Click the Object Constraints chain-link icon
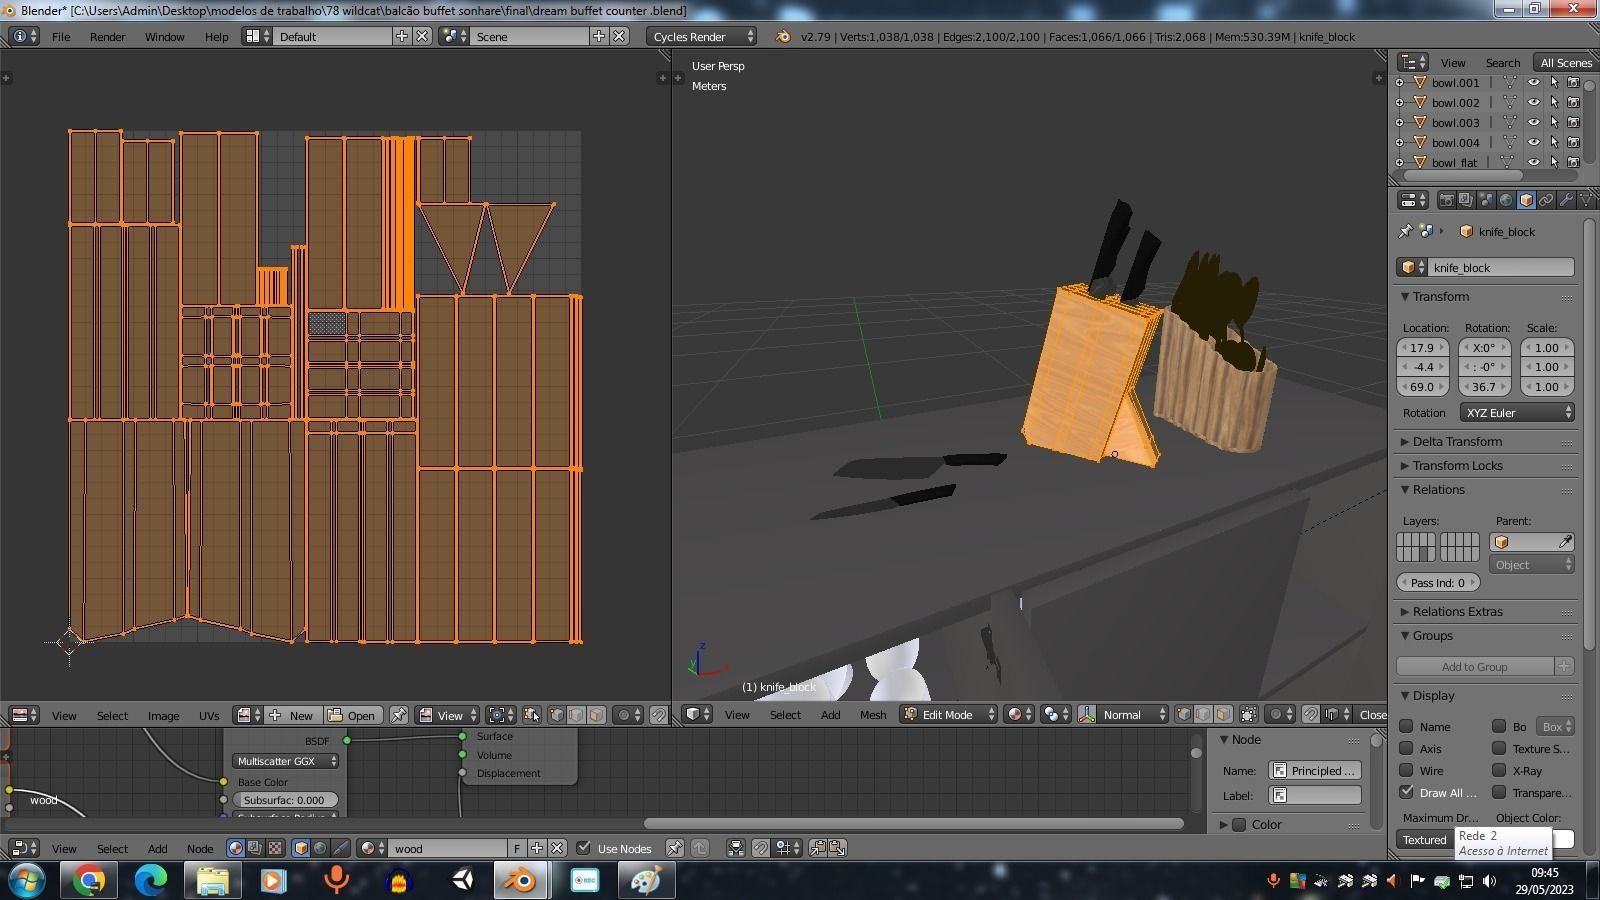The height and width of the screenshot is (900, 1600). point(1546,200)
